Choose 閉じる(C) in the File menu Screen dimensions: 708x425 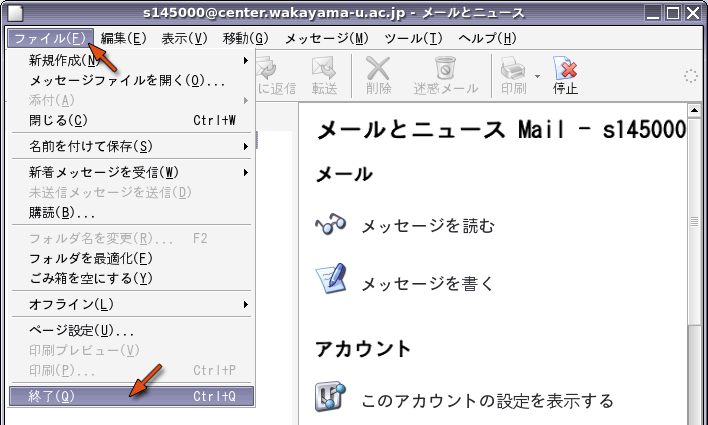(131, 120)
